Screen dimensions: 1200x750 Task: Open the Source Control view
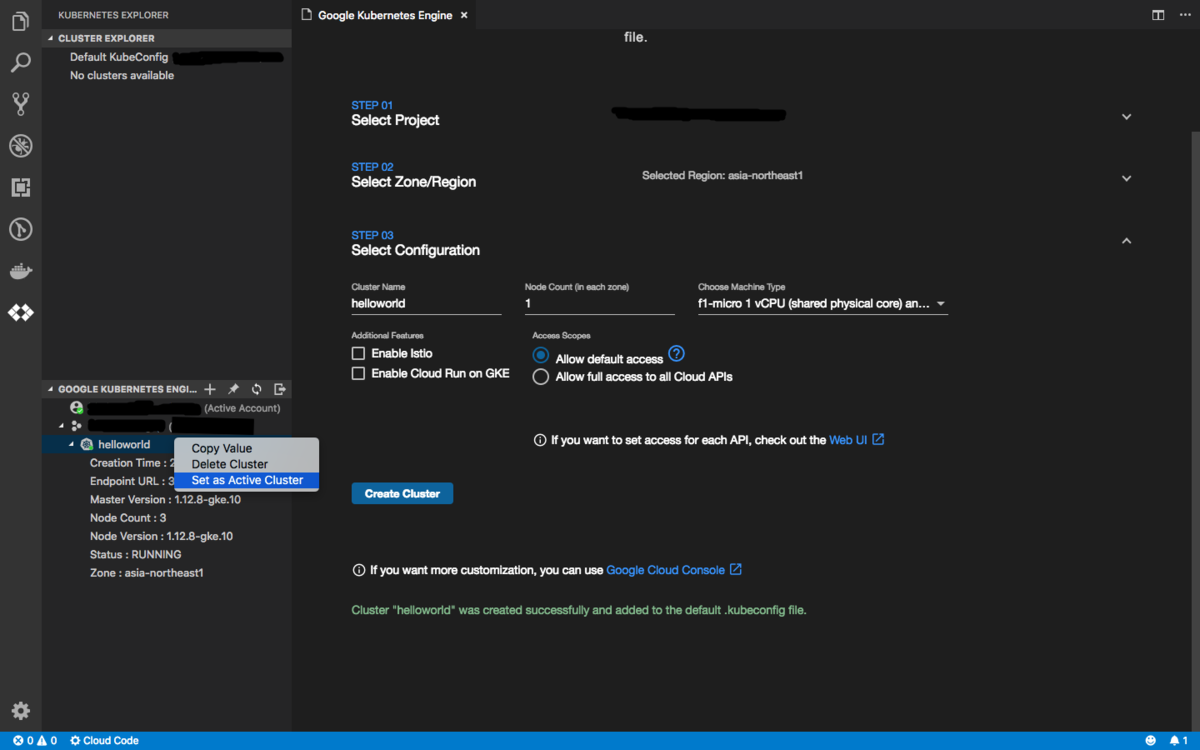20,103
